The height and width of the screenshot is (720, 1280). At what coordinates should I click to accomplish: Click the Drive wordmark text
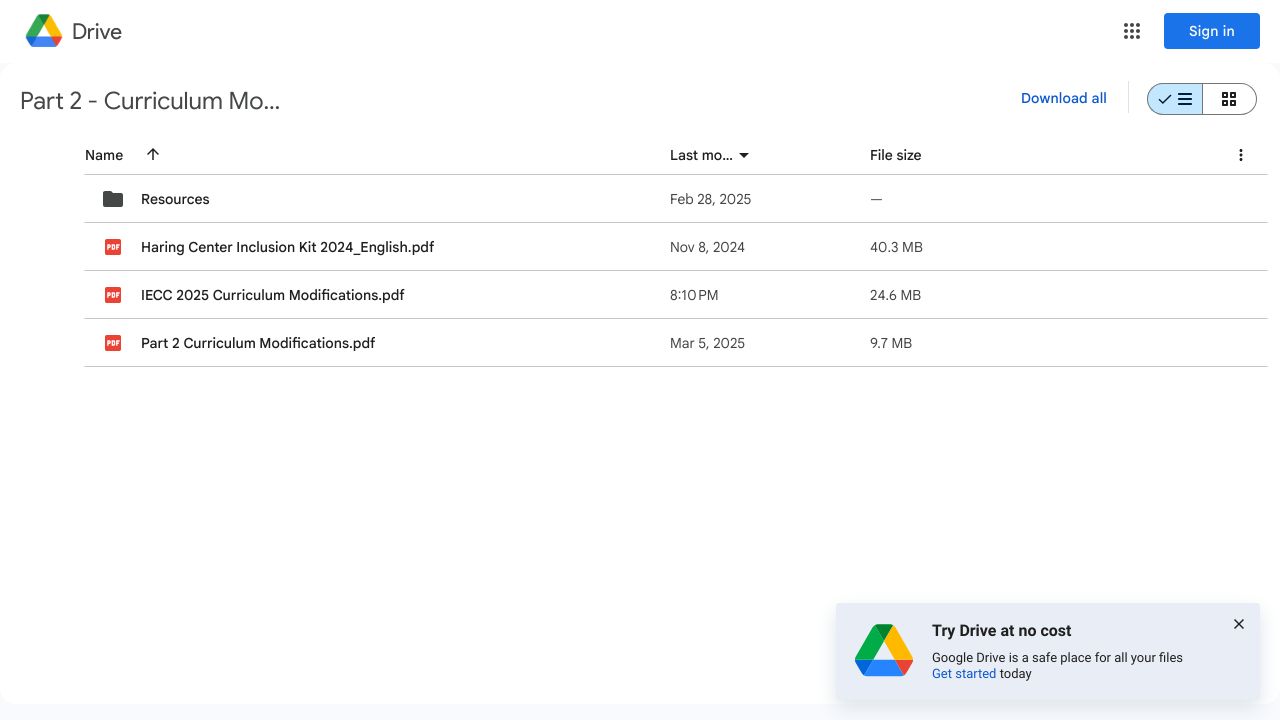pos(97,31)
